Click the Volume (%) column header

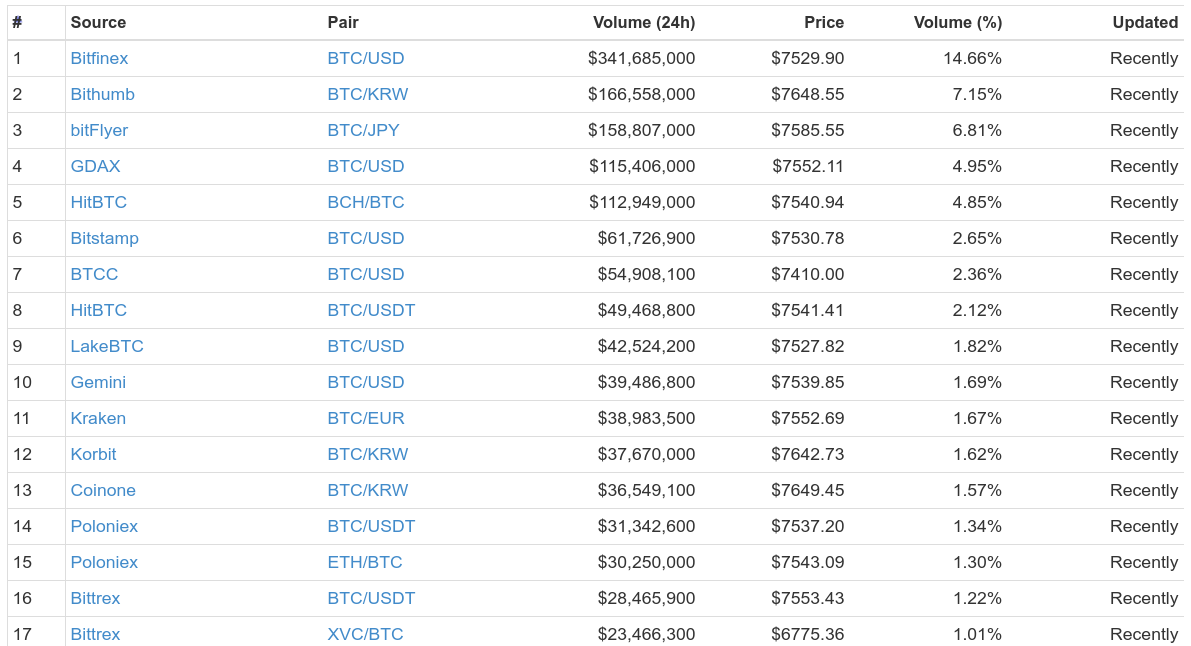[957, 23]
